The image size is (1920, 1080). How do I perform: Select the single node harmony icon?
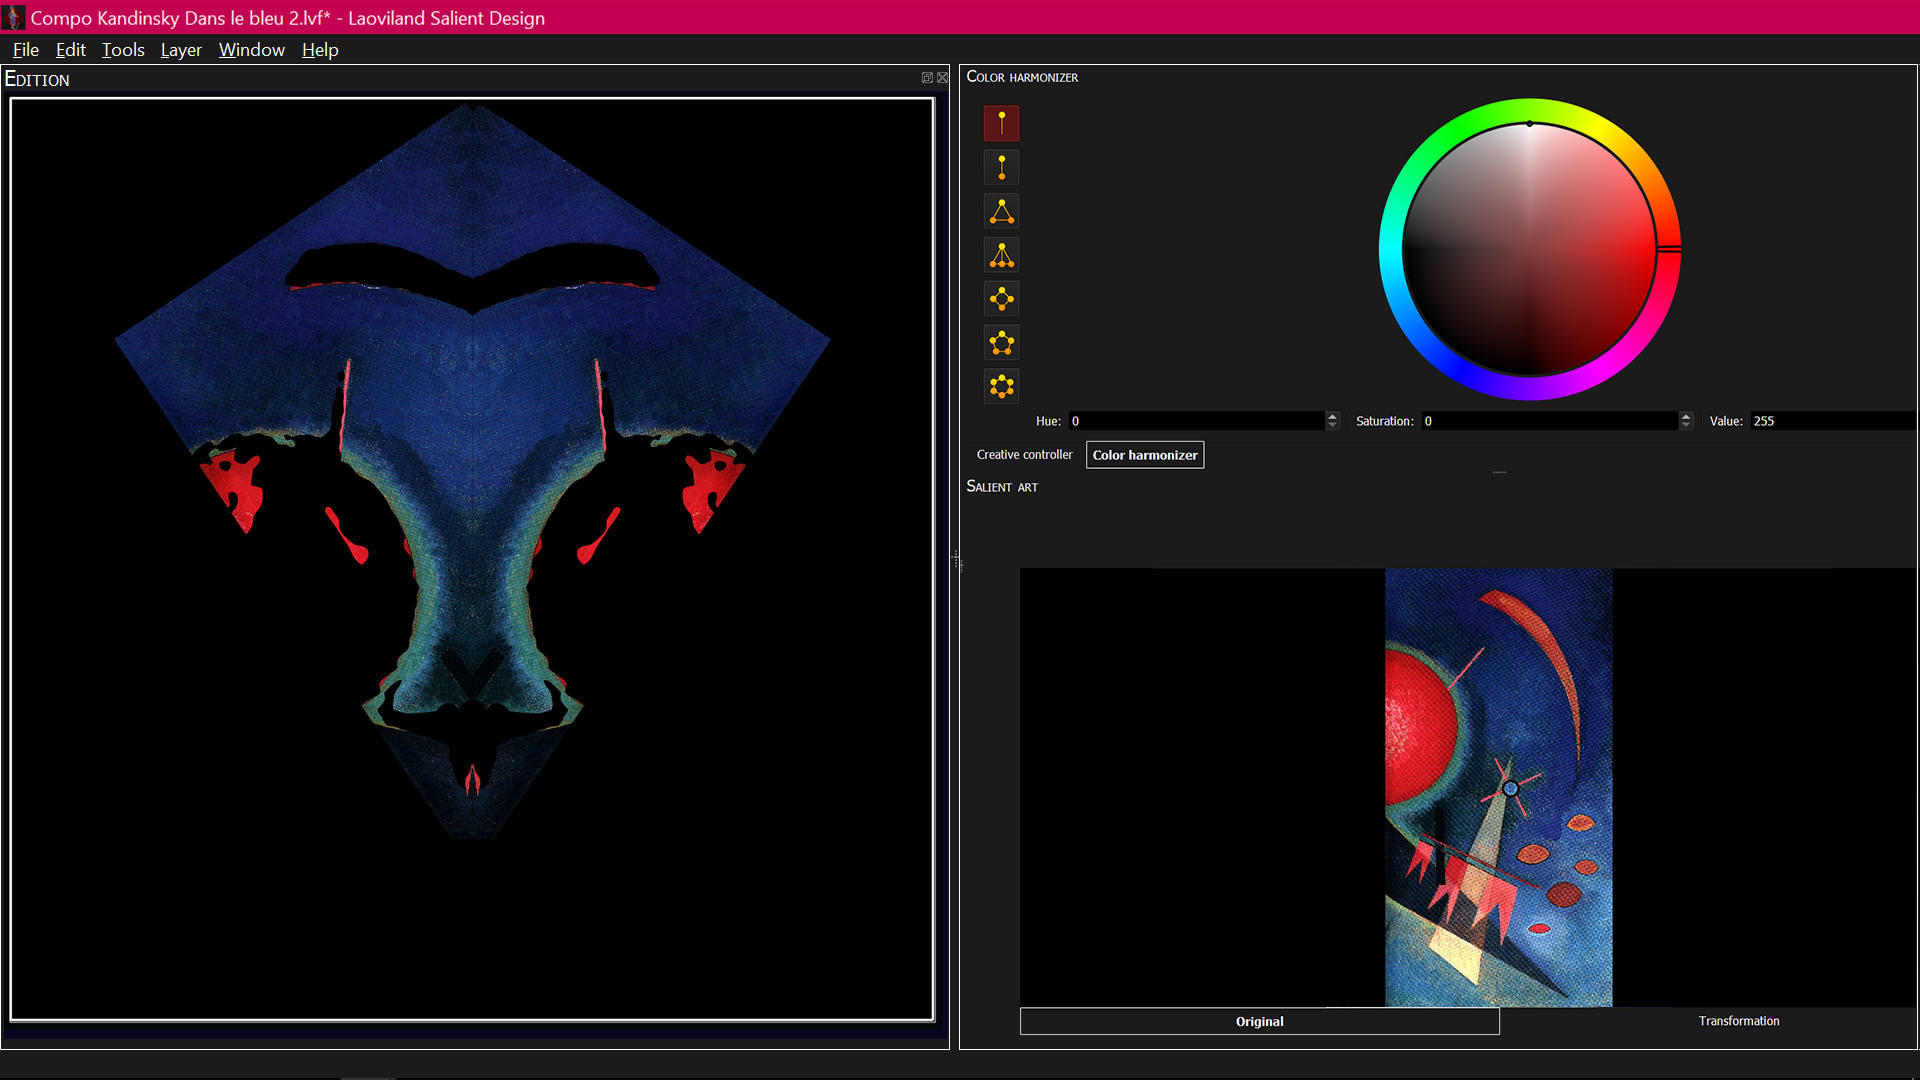pos(1001,123)
